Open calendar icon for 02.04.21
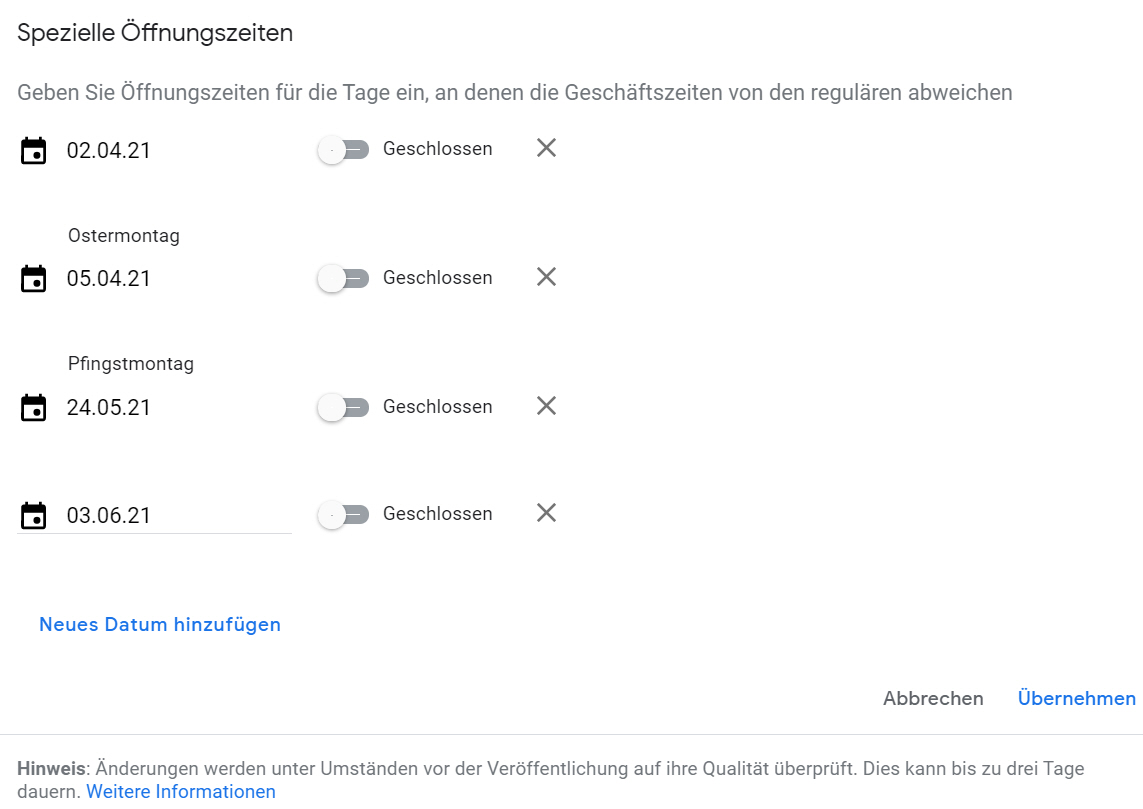The width and height of the screenshot is (1143, 809). [x=34, y=151]
